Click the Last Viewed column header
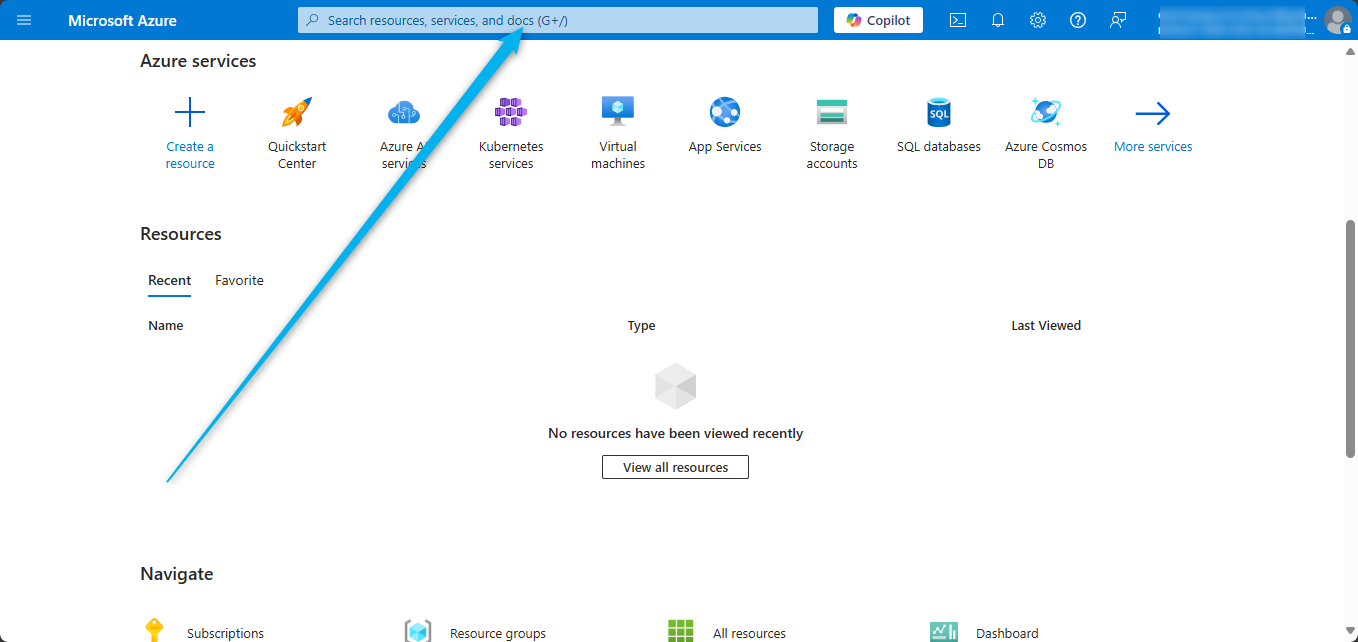 coord(1046,325)
